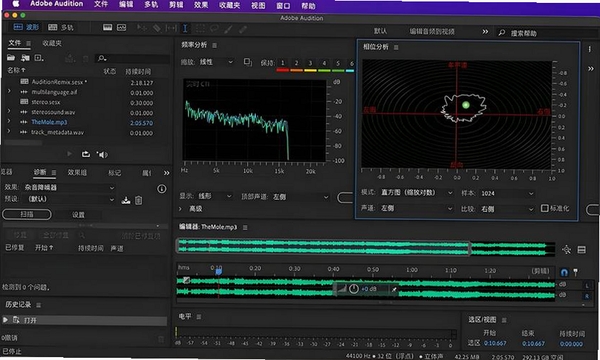Toggle the left channel L button
The height and width of the screenshot is (360, 600).
click(x=587, y=285)
